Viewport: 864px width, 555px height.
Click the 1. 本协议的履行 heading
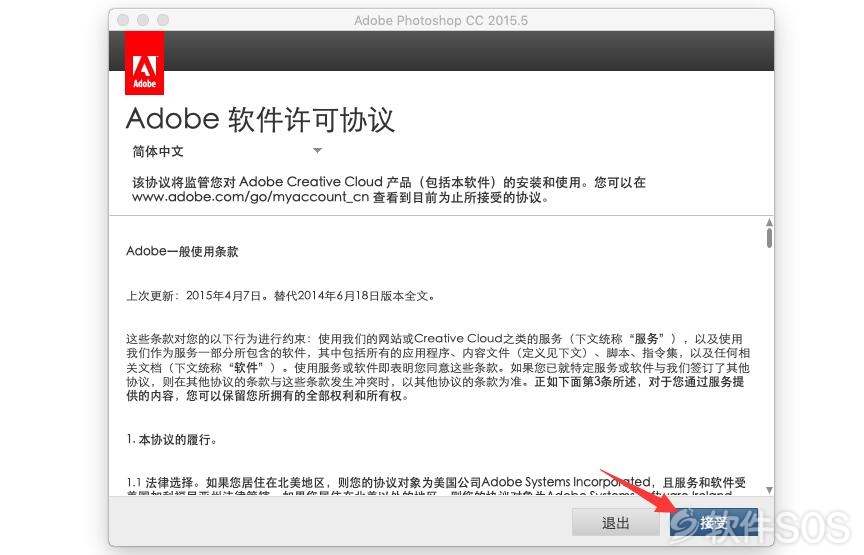(x=172, y=439)
